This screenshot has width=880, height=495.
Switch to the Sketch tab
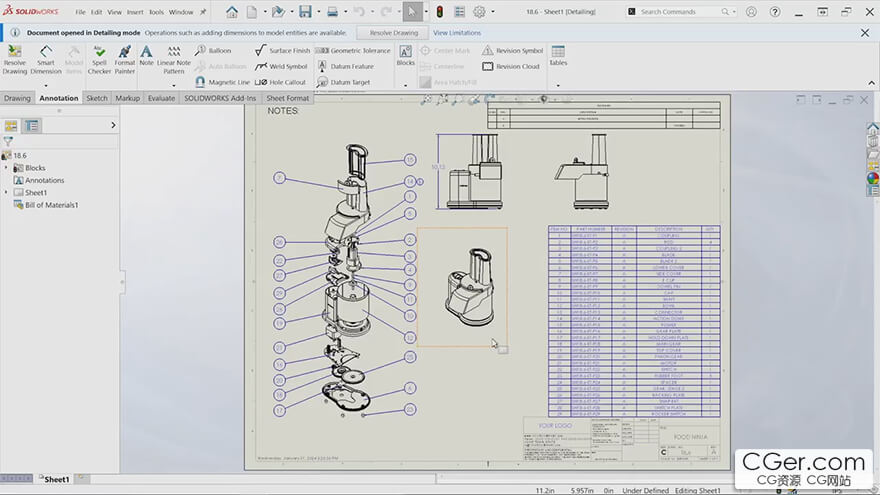97,98
